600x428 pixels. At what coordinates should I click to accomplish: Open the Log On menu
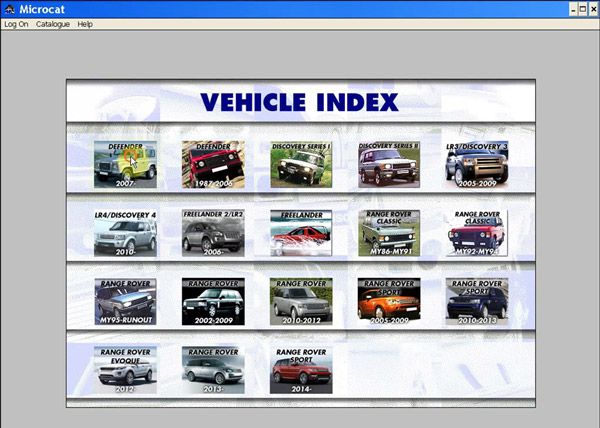[16, 24]
